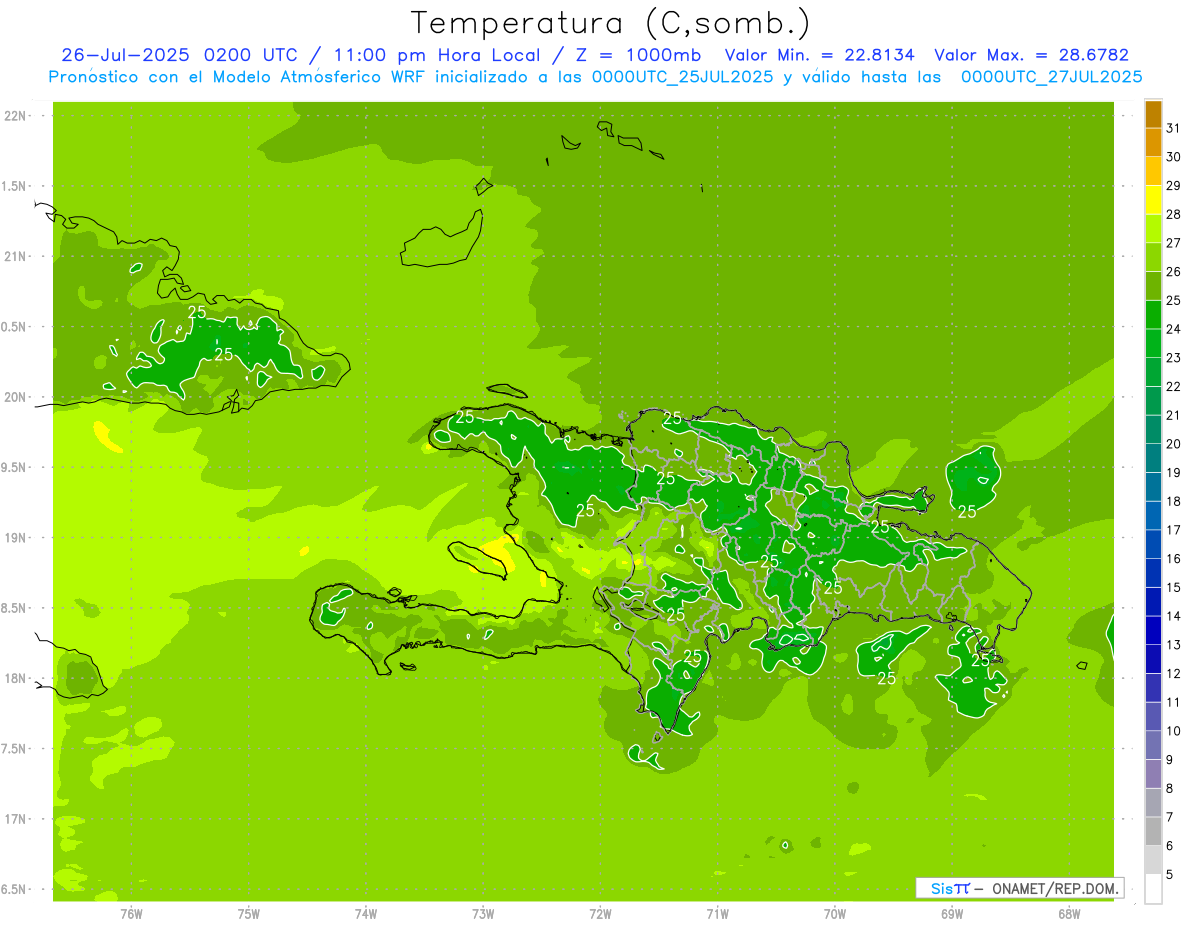The width and height of the screenshot is (1200, 927).
Task: Pick the white legend swatch below 5
Action: tap(1153, 889)
